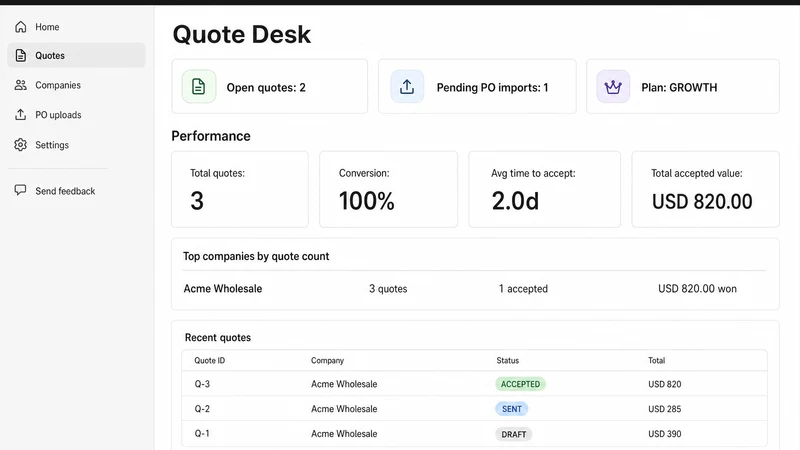
Task: Open quote Q-1 in Recent quotes
Action: tap(202, 434)
